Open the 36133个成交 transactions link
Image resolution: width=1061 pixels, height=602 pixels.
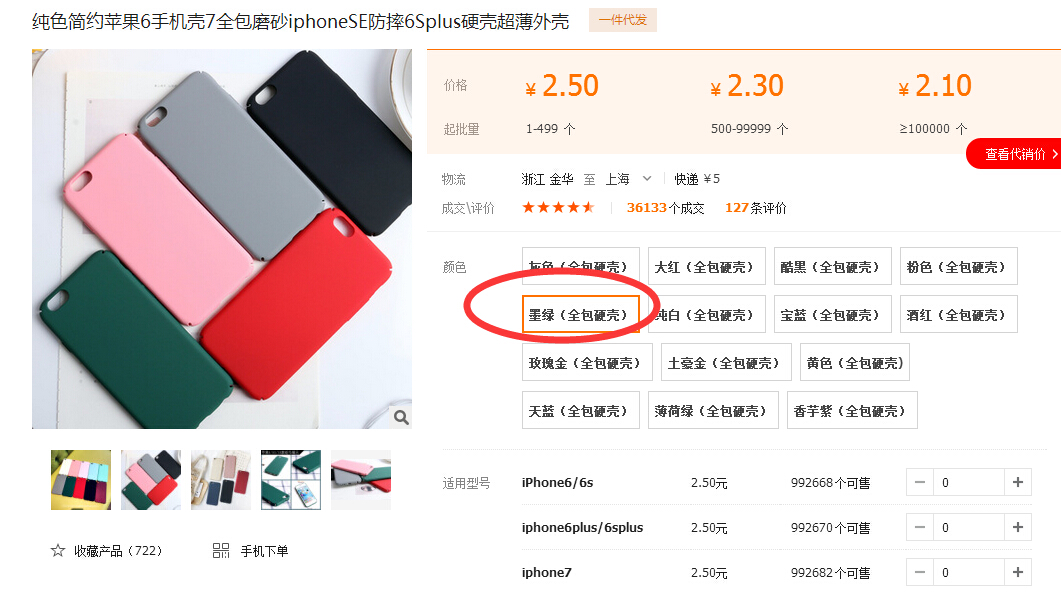[x=665, y=208]
